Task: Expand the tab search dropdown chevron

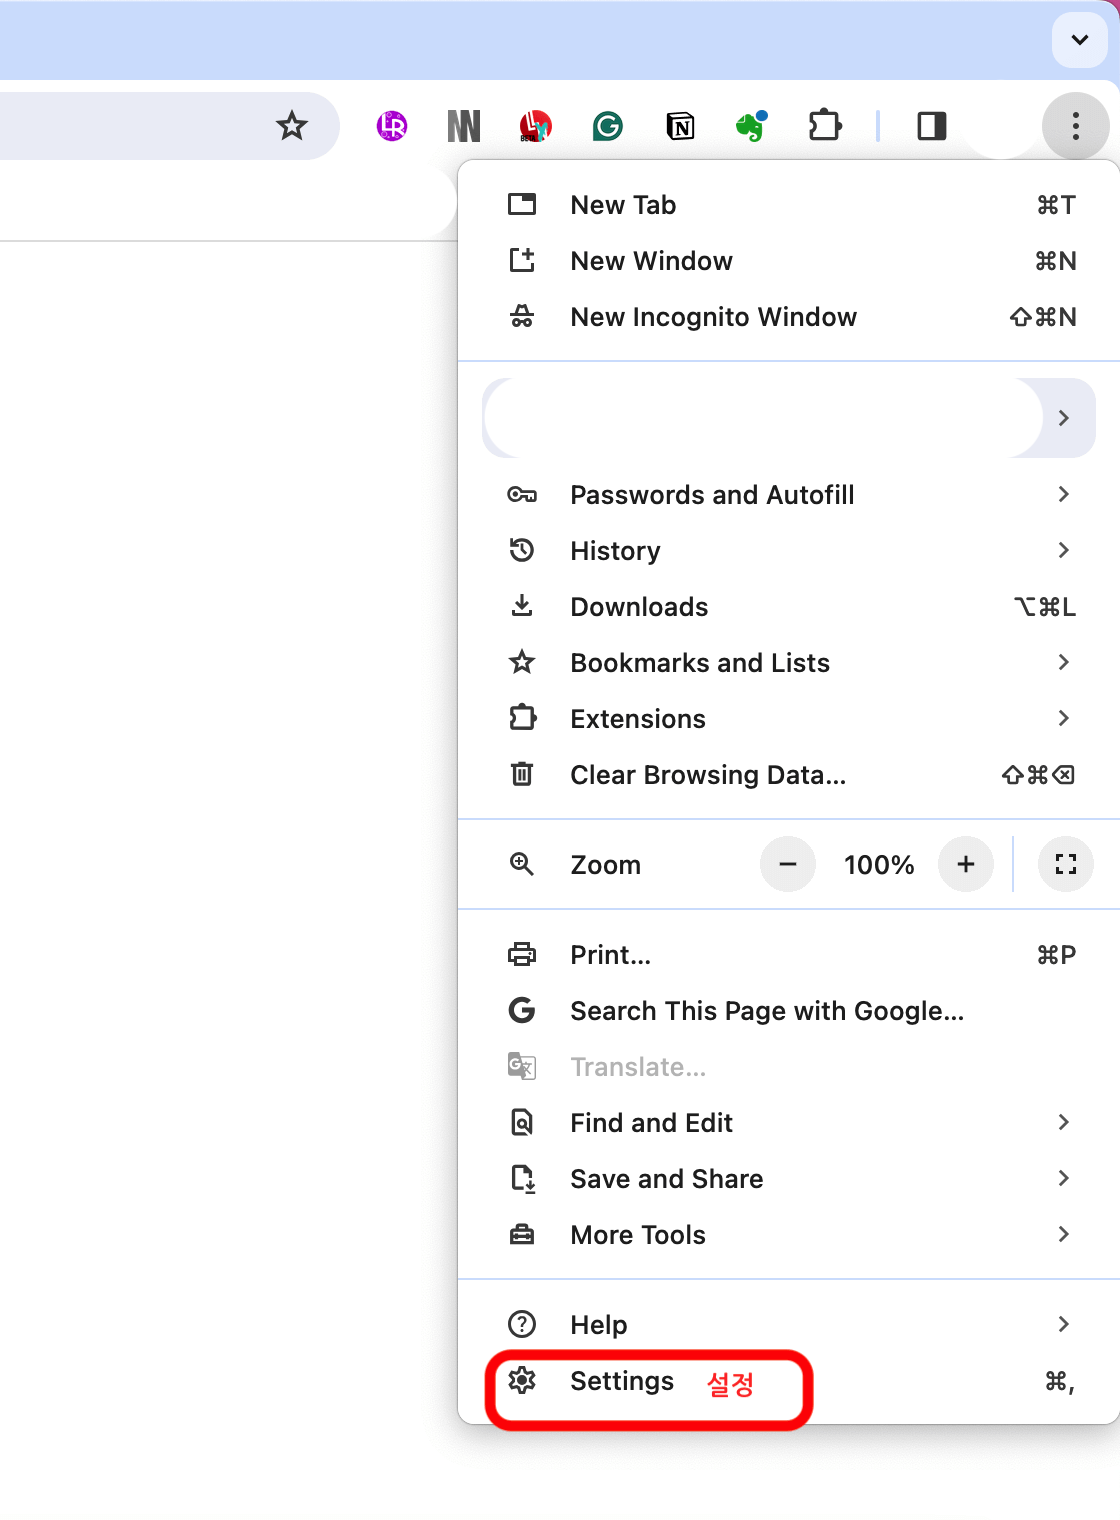Action: (1079, 40)
